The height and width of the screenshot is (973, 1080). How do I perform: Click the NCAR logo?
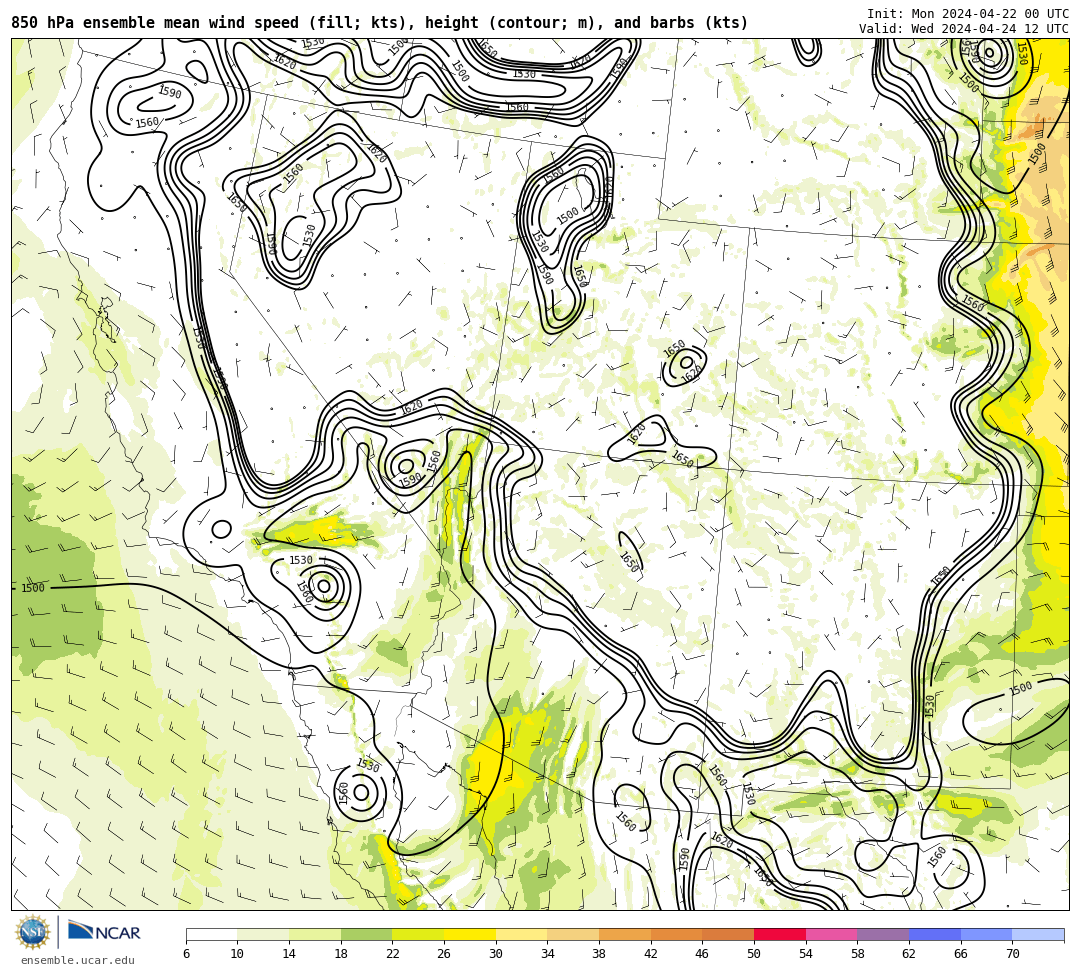pos(104,931)
